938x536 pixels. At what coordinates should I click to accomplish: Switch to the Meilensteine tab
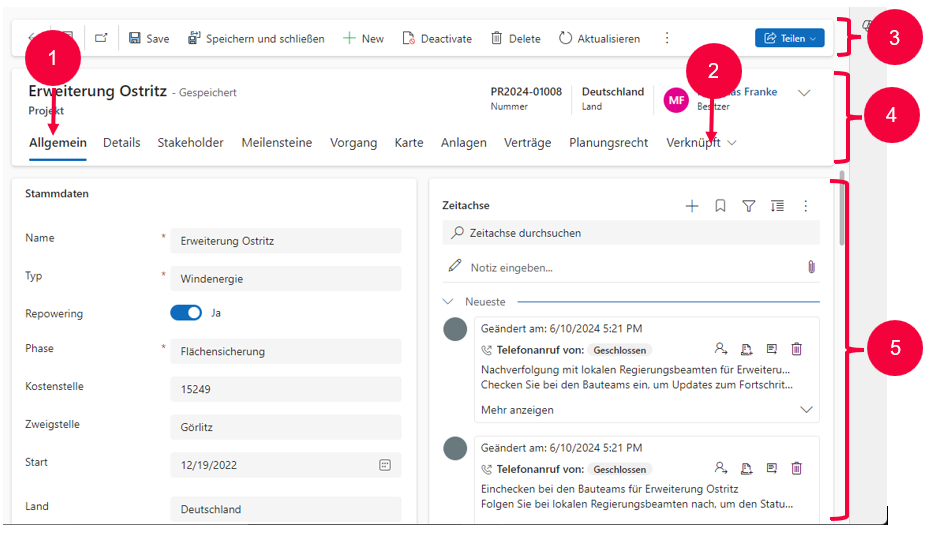pyautogui.click(x=277, y=143)
